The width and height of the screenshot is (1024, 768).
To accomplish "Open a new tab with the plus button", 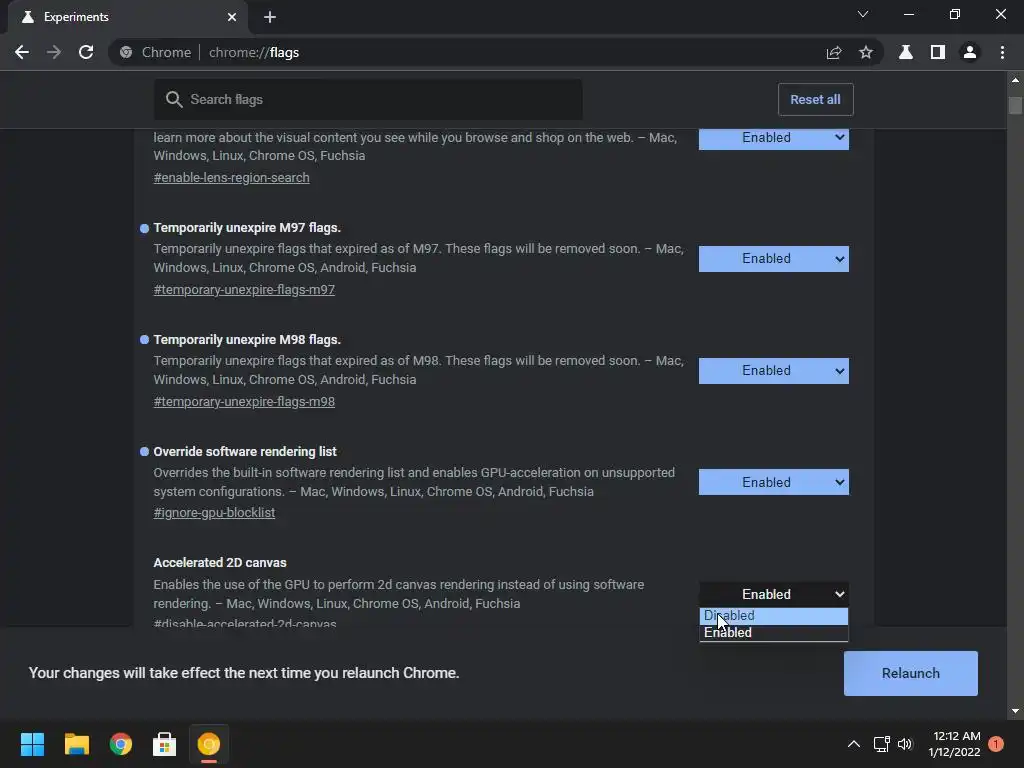I will [x=270, y=17].
